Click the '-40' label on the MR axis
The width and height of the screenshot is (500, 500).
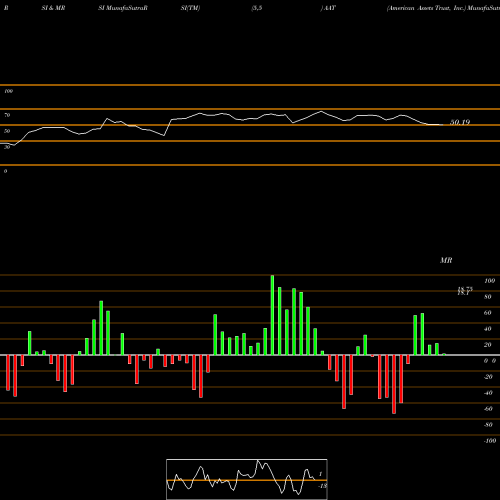tap(488, 393)
